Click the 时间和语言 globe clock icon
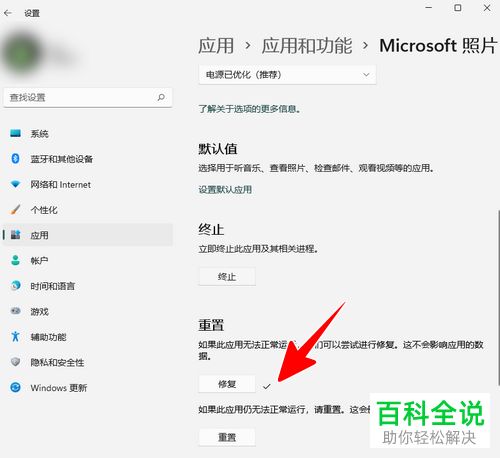Image resolution: width=500 pixels, height=458 pixels. coord(15,286)
